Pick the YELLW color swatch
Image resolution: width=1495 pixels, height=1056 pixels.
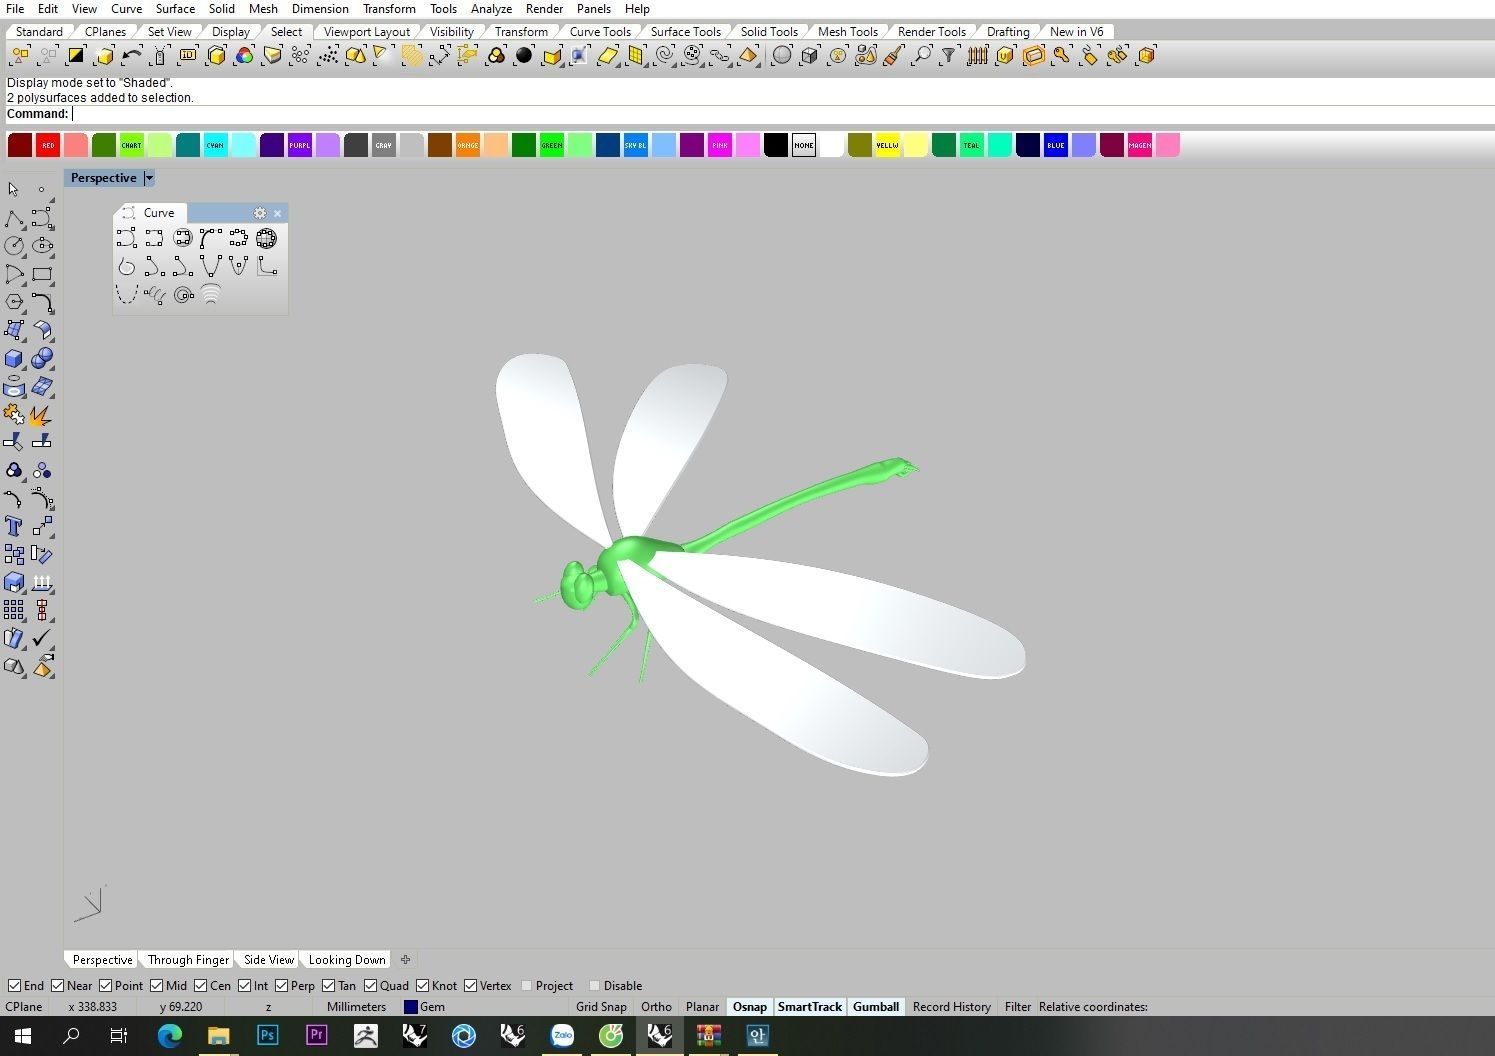[x=887, y=145]
